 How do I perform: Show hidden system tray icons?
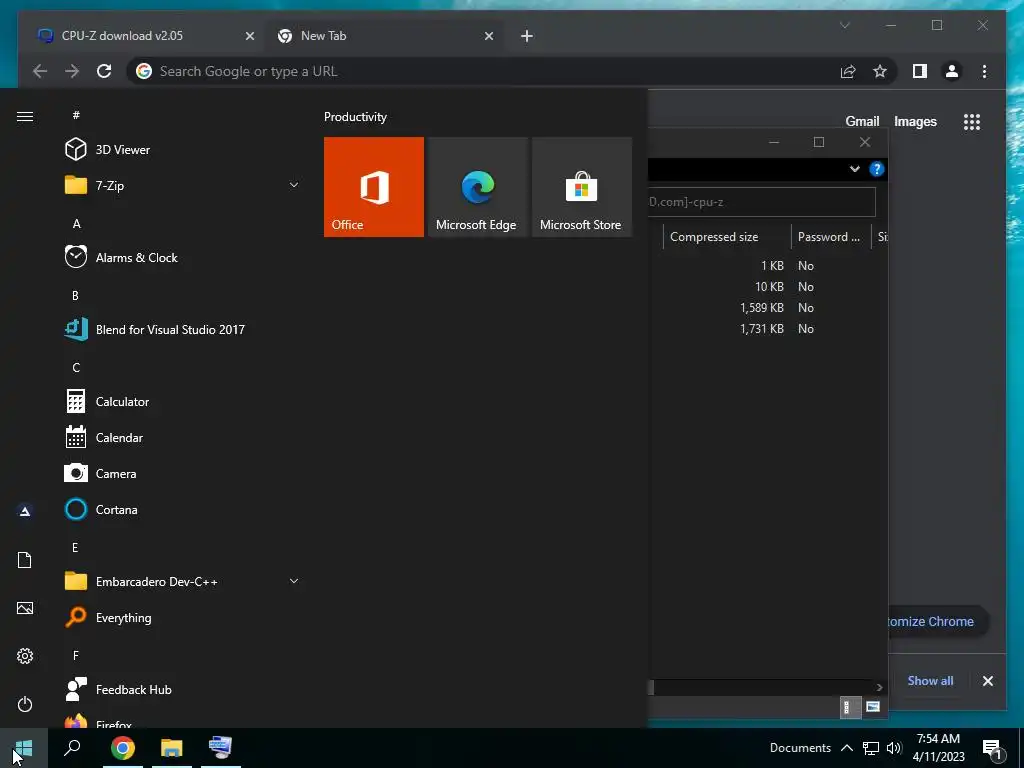coord(846,748)
